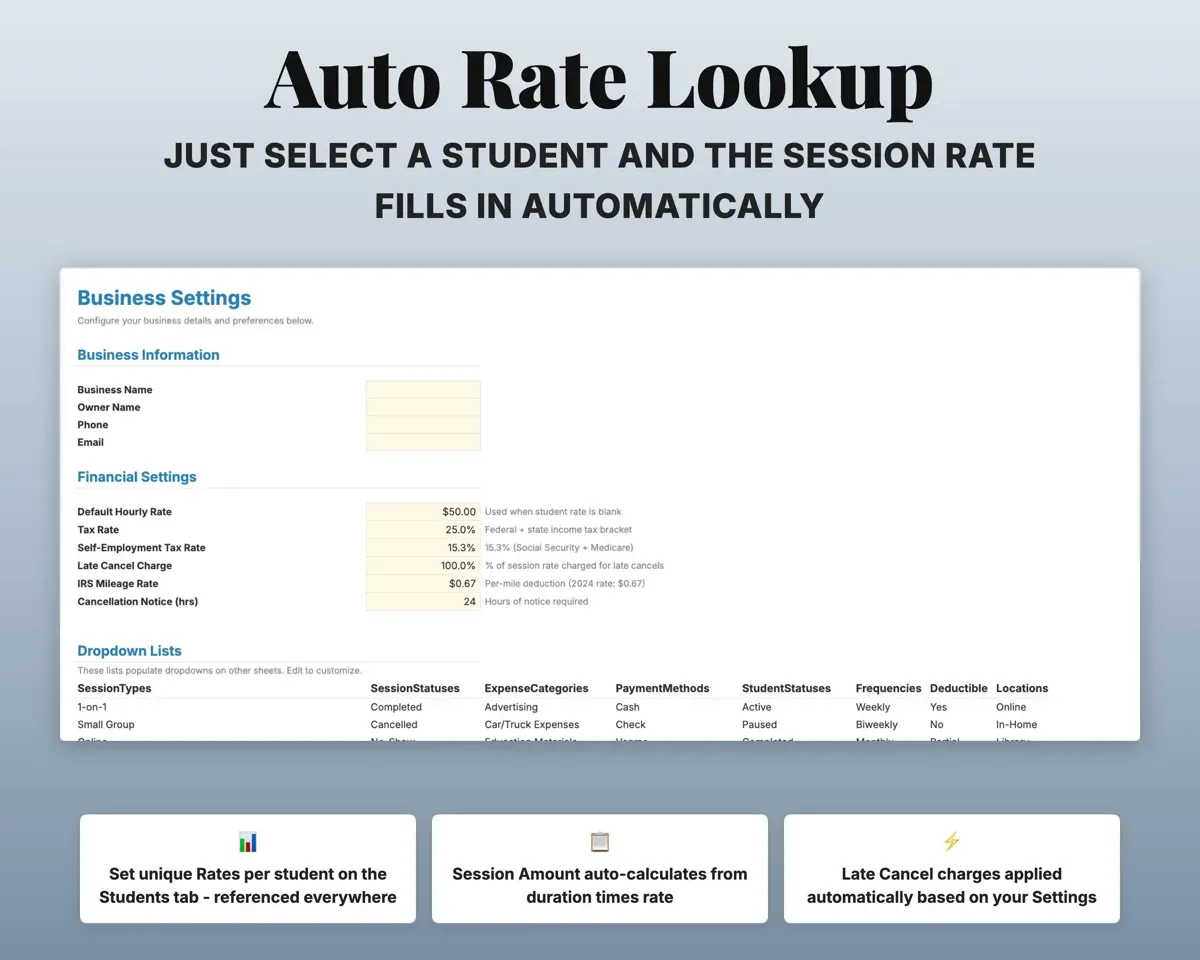The width and height of the screenshot is (1200, 960).
Task: Click the 'Per-mile deduction' note
Action: point(565,584)
